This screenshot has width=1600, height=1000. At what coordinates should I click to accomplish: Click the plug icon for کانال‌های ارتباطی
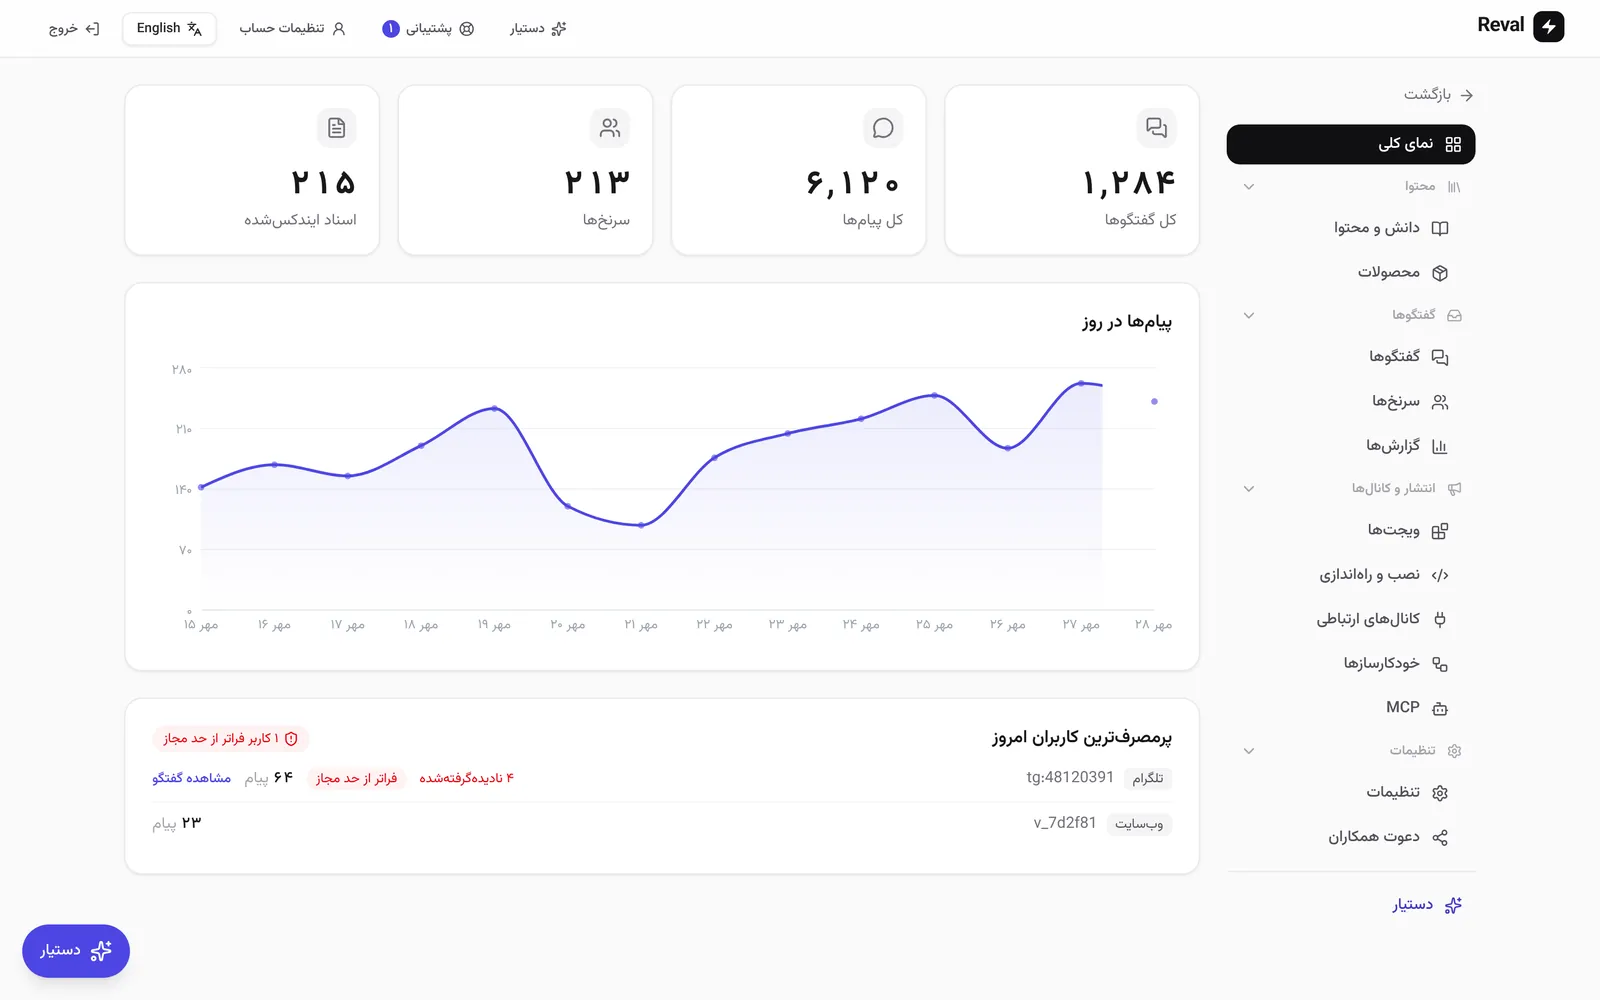pos(1440,619)
